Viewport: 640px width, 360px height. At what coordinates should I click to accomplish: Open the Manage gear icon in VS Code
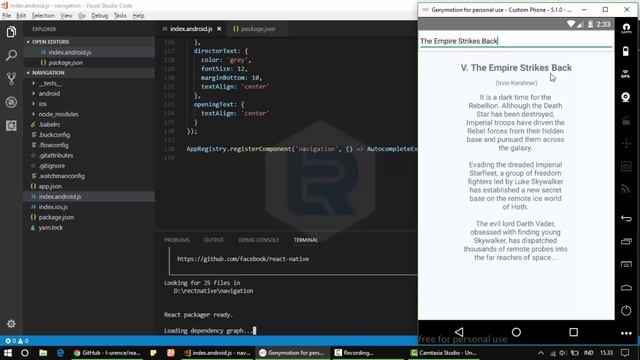11,324
